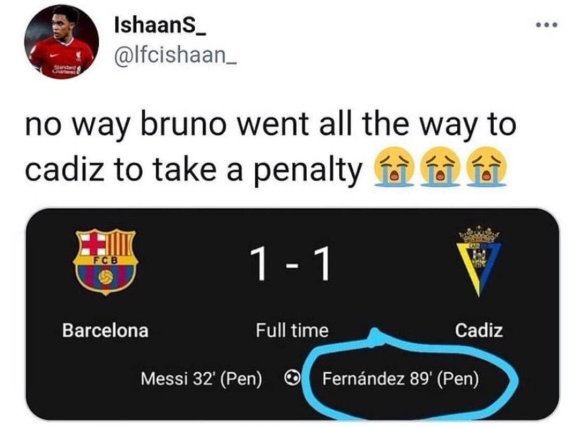Click the Barcelona club crest
The image size is (585, 427).
coord(106,261)
